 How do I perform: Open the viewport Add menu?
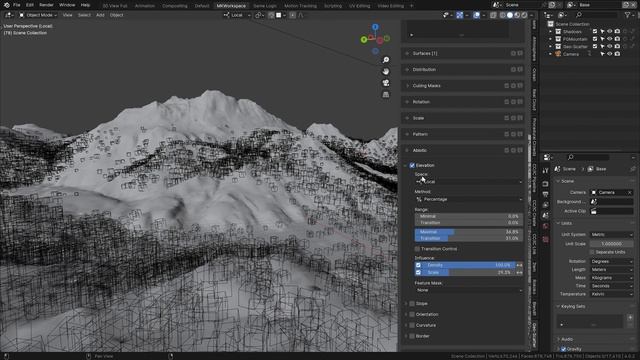pyautogui.click(x=100, y=15)
